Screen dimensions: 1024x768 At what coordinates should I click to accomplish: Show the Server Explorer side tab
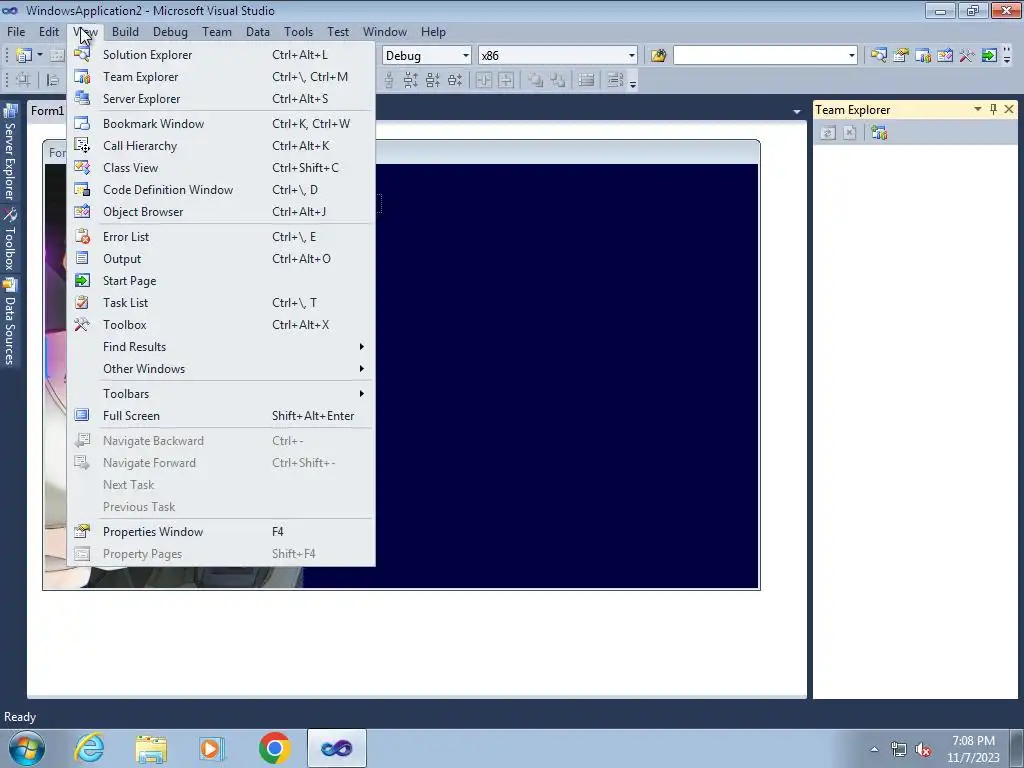click(x=10, y=153)
